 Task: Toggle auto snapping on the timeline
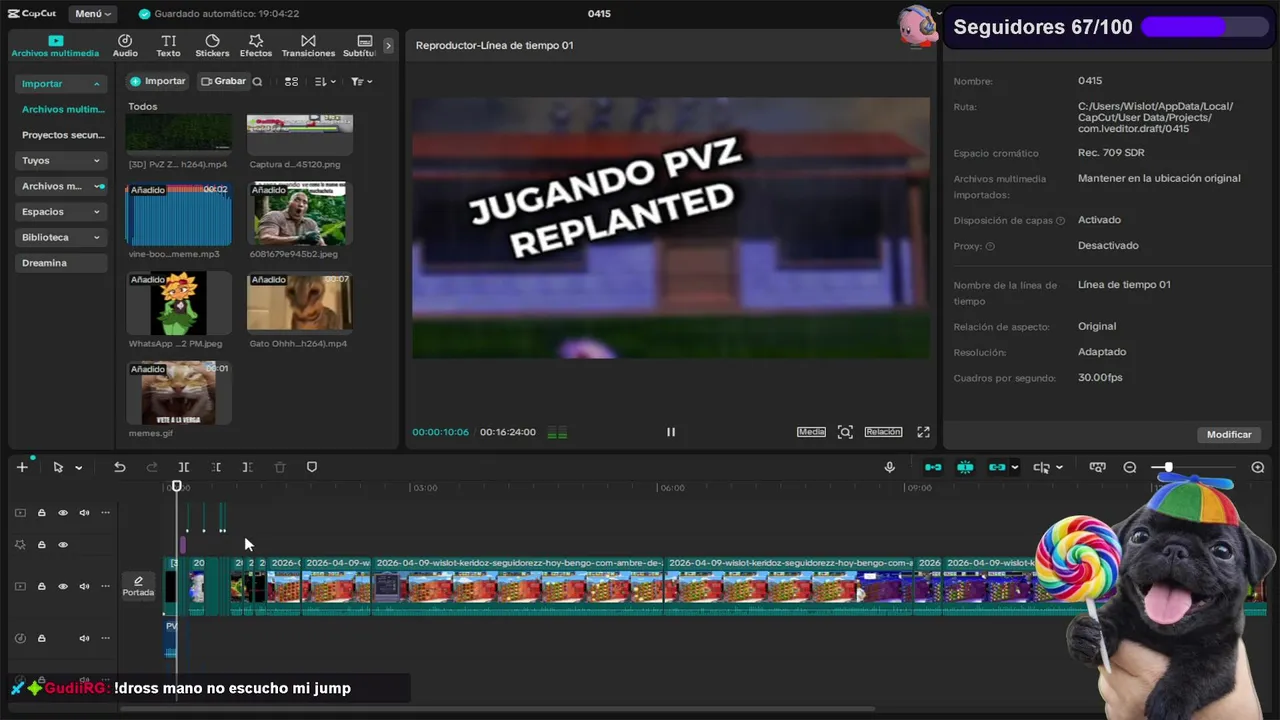[x=965, y=467]
